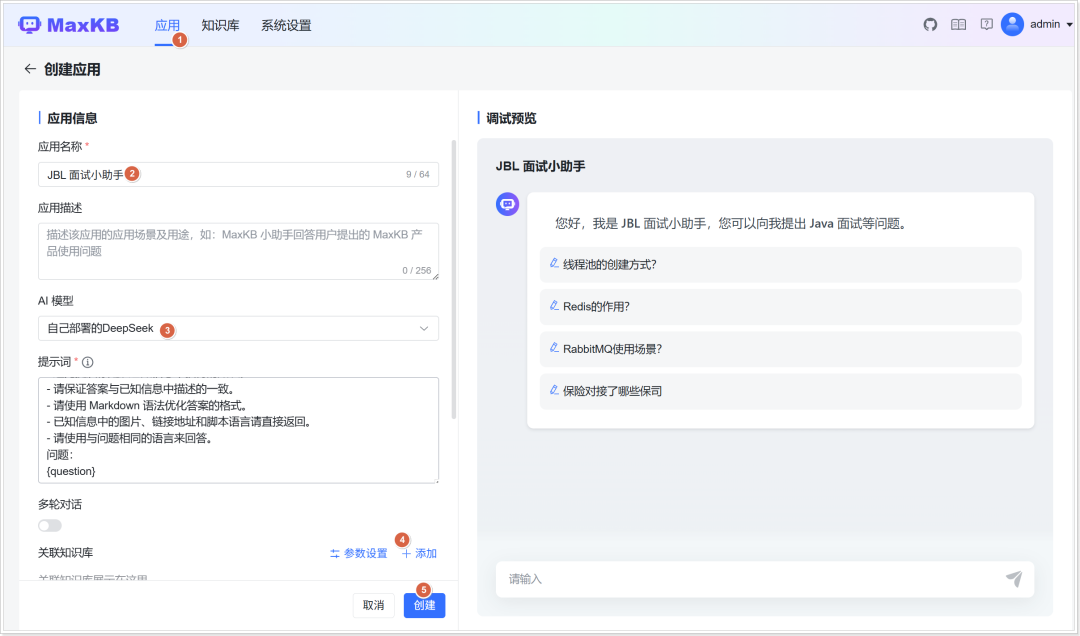Toggle the 多轮对话 switch
Screen dimensions: 1080x636
tap(50, 526)
